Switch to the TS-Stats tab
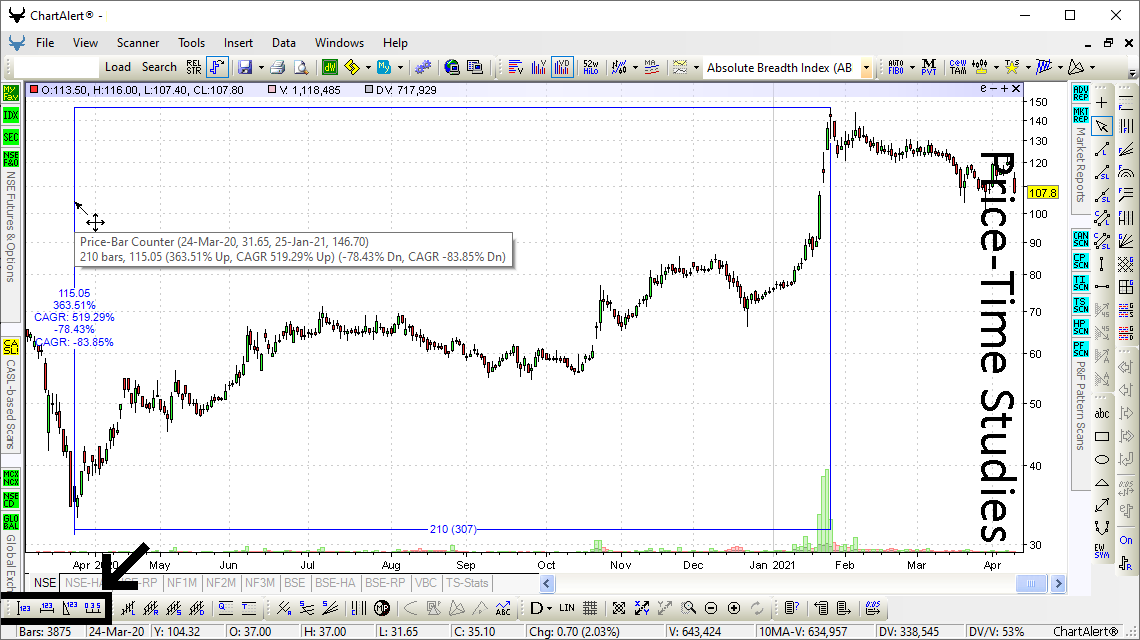Viewport: 1140px width, 640px height. [x=467, y=583]
